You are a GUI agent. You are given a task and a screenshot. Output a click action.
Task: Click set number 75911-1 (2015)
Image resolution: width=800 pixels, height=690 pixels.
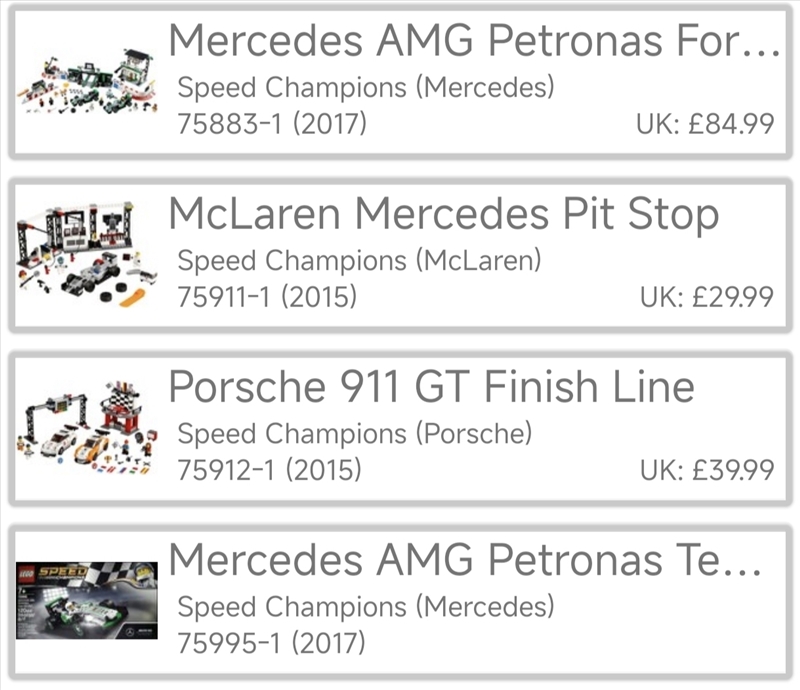tap(266, 298)
